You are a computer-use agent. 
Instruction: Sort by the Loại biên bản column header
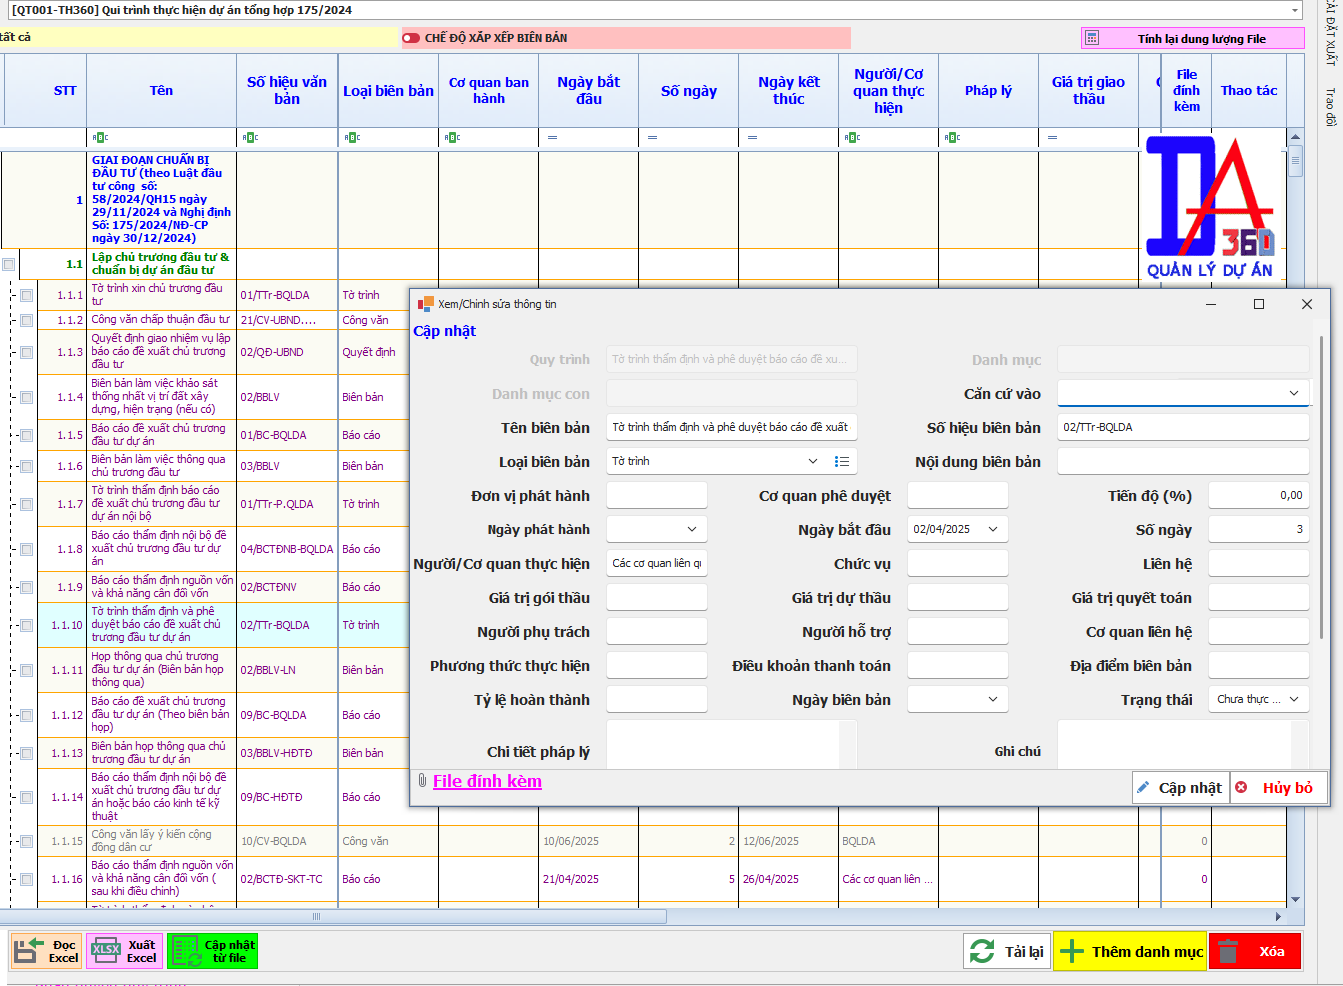tap(388, 91)
